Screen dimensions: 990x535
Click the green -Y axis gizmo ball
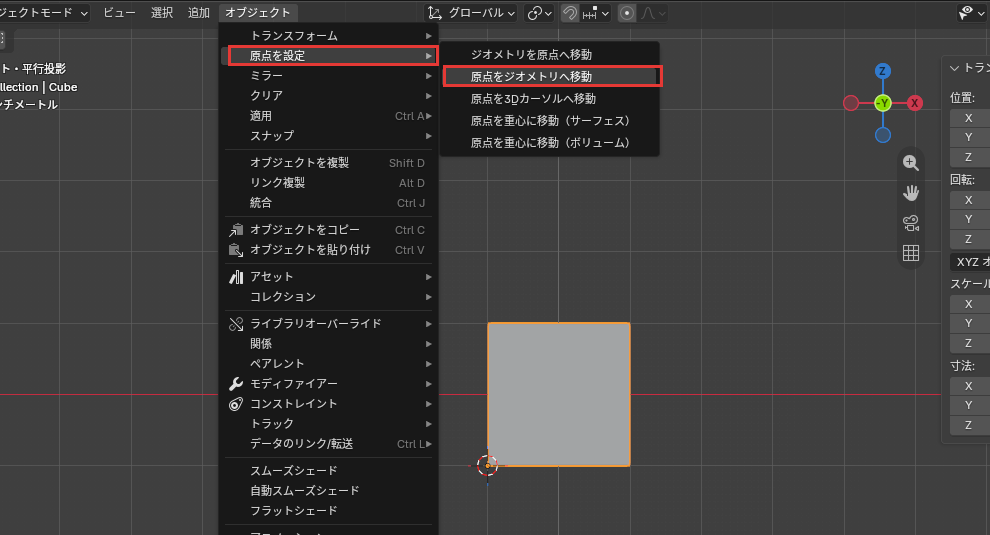click(883, 103)
